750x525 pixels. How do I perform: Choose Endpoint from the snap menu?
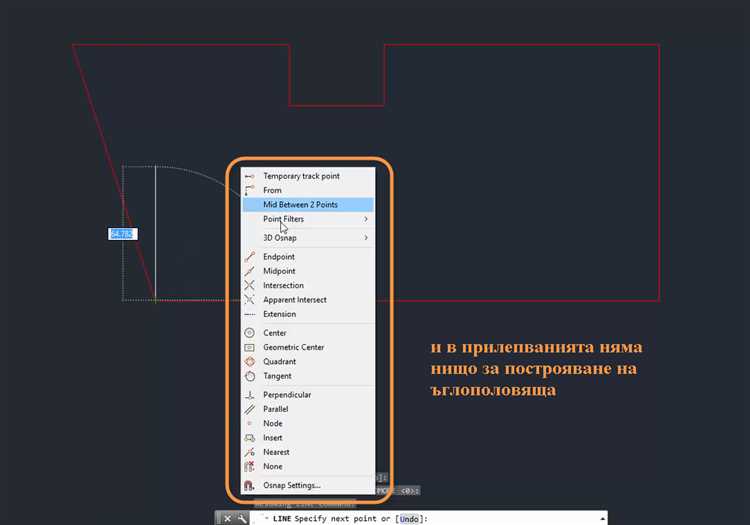[308, 257]
